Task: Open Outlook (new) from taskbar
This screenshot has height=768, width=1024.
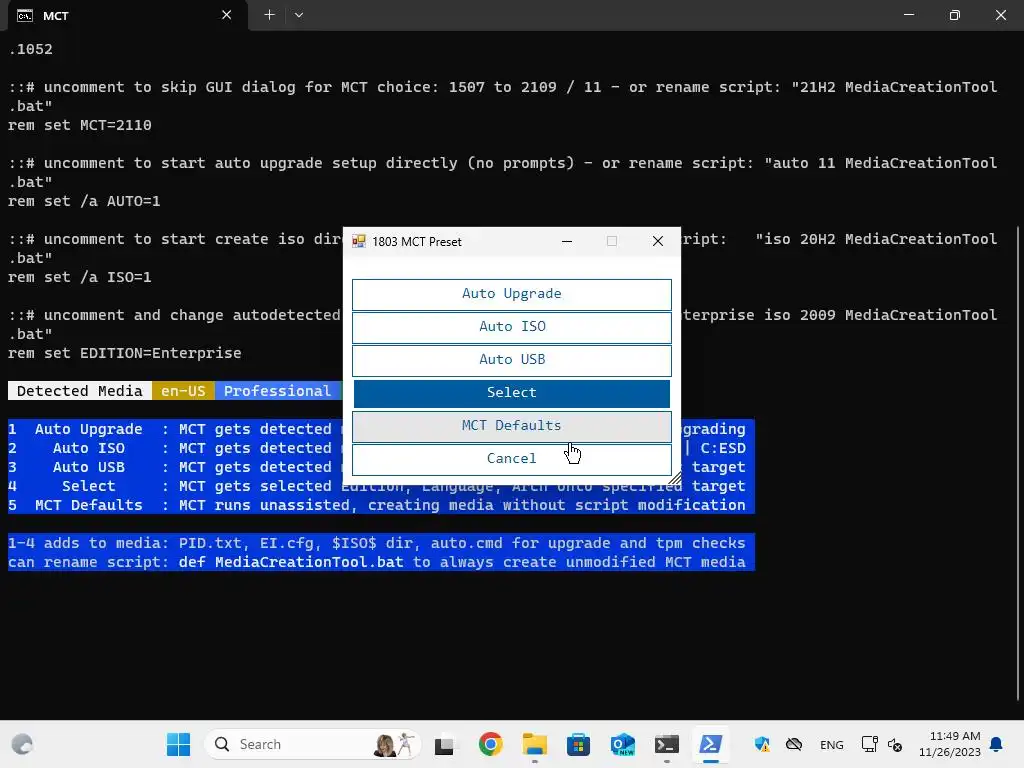Action: [623, 744]
